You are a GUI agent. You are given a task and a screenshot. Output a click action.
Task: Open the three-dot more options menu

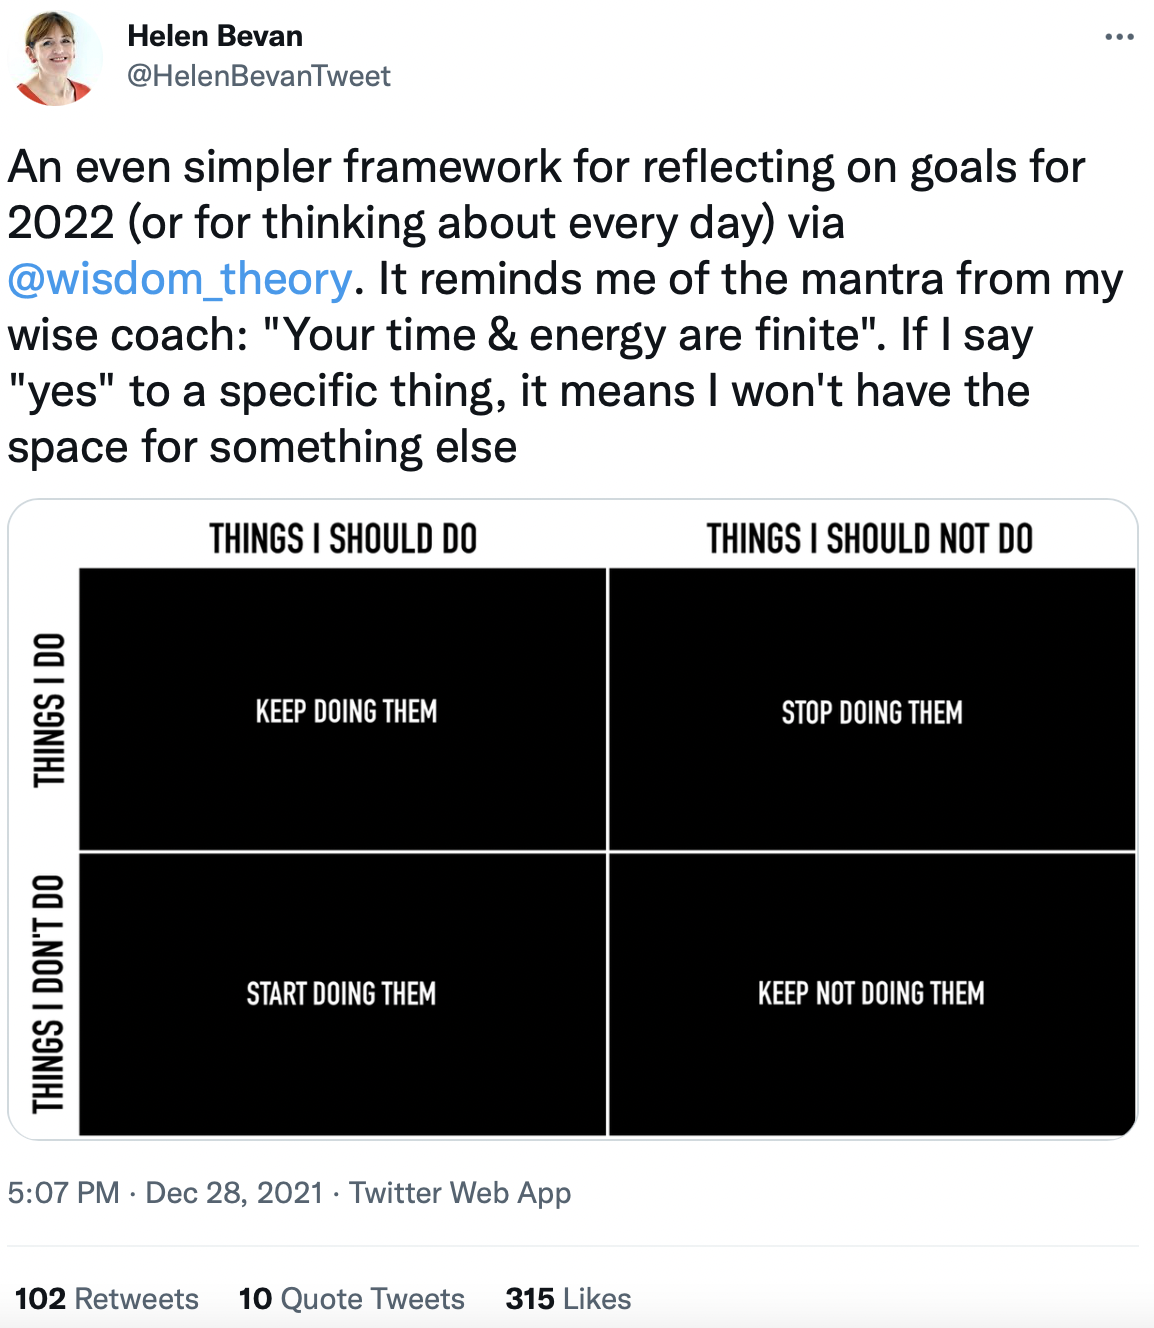point(1119,38)
